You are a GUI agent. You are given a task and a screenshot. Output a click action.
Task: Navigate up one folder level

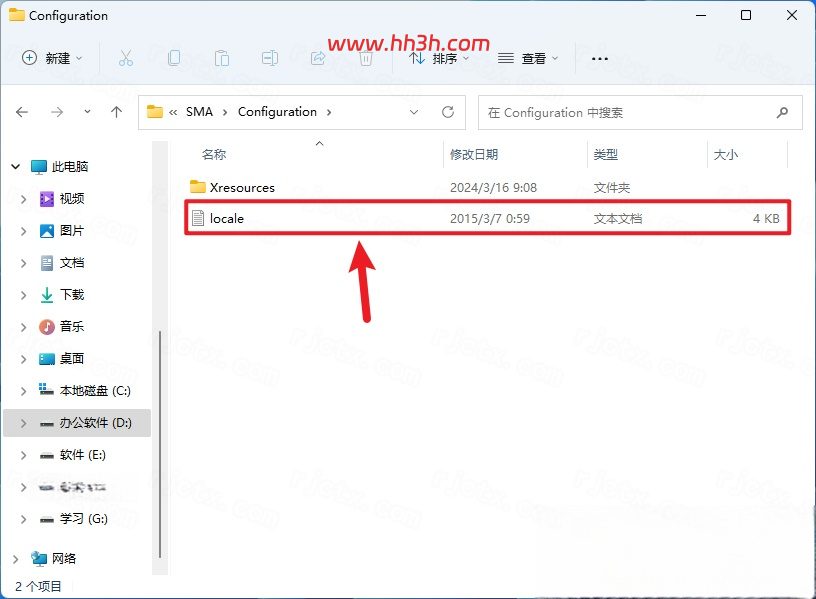117,112
